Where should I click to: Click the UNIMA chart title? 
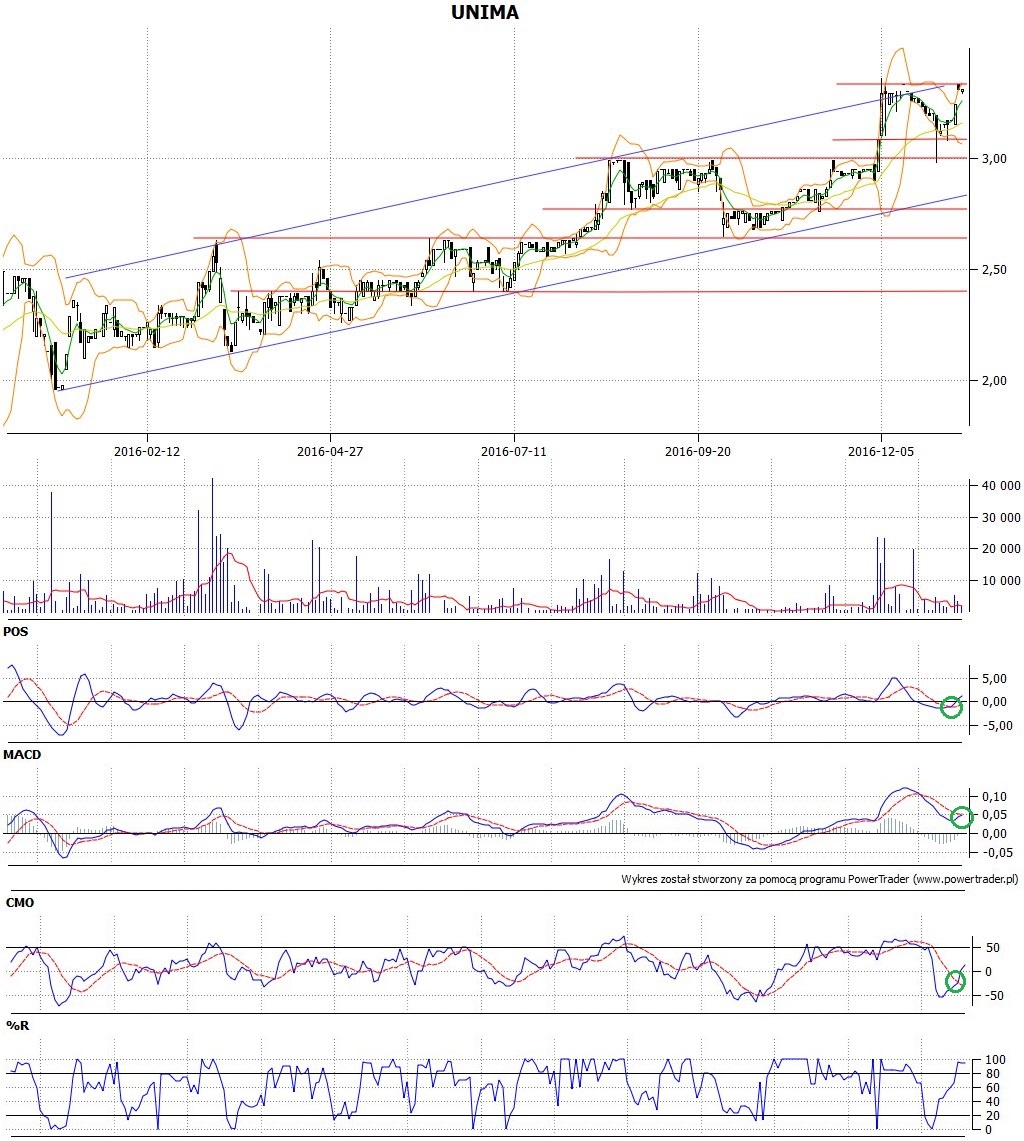485,12
